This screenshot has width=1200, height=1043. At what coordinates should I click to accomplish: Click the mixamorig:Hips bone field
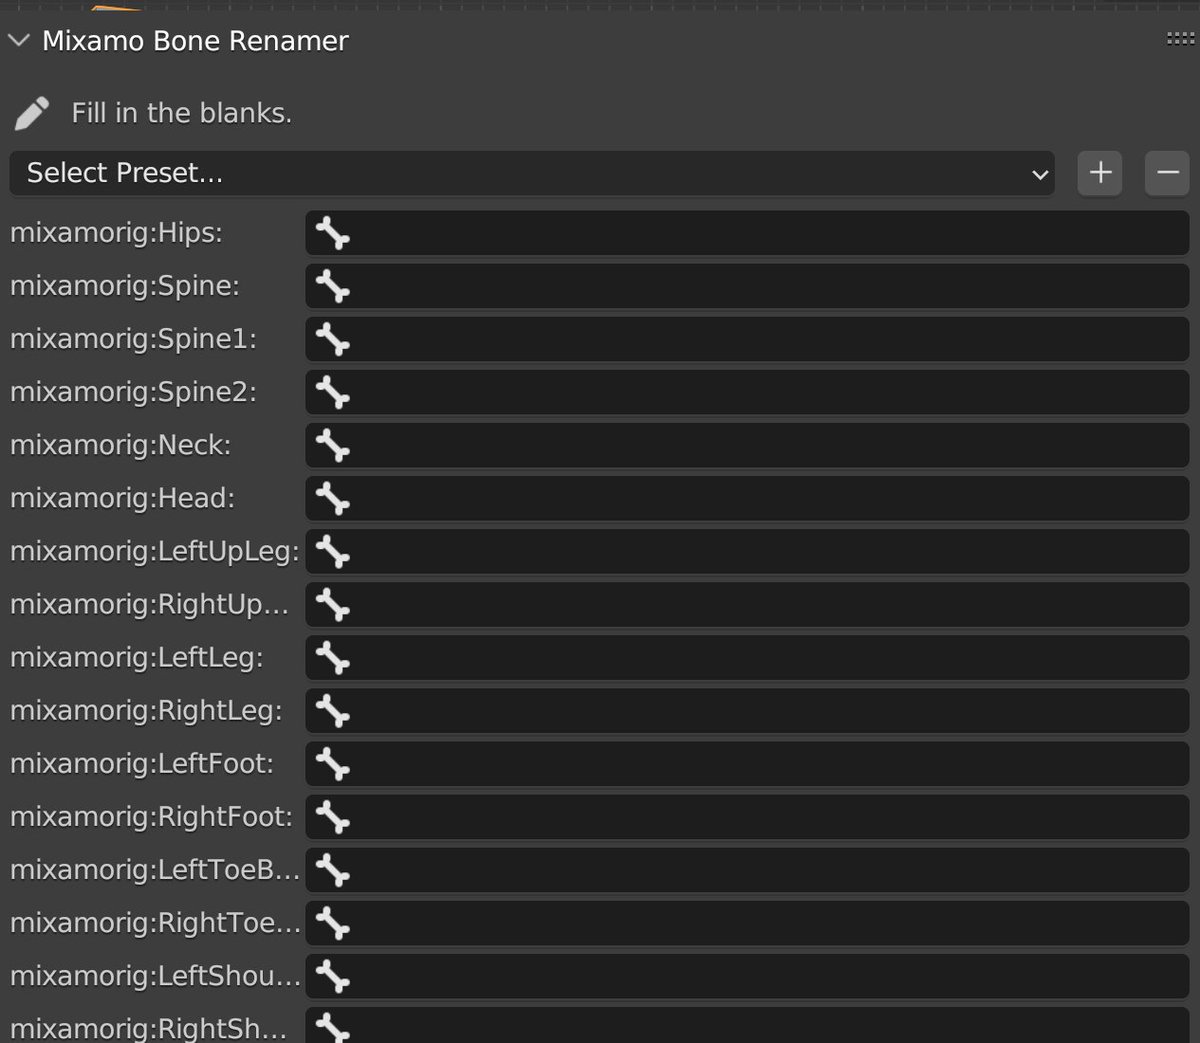[747, 233]
